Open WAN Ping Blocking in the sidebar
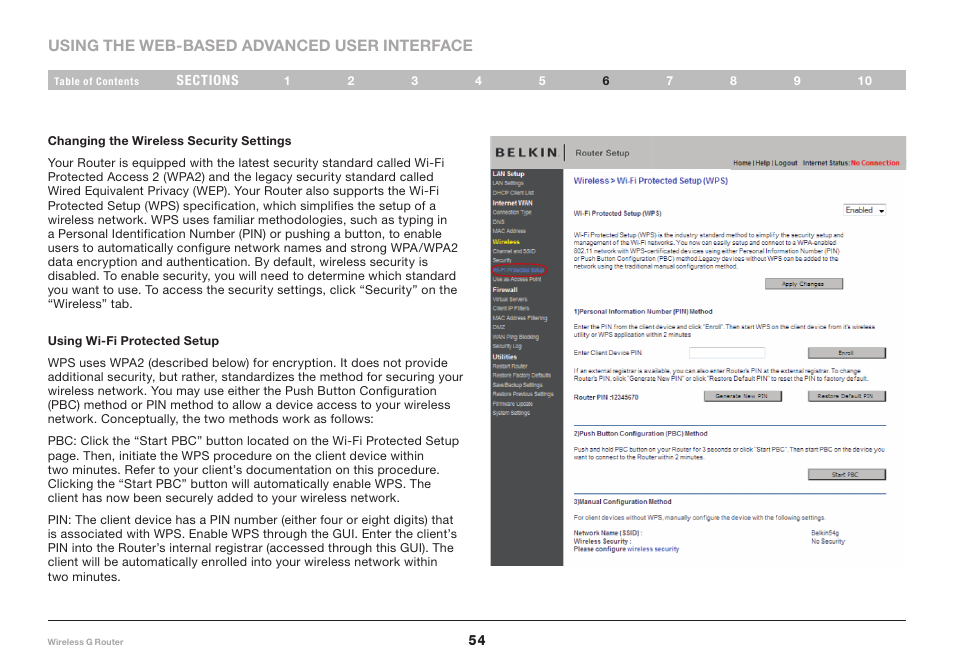Screen dimensions: 954x668 [515, 337]
